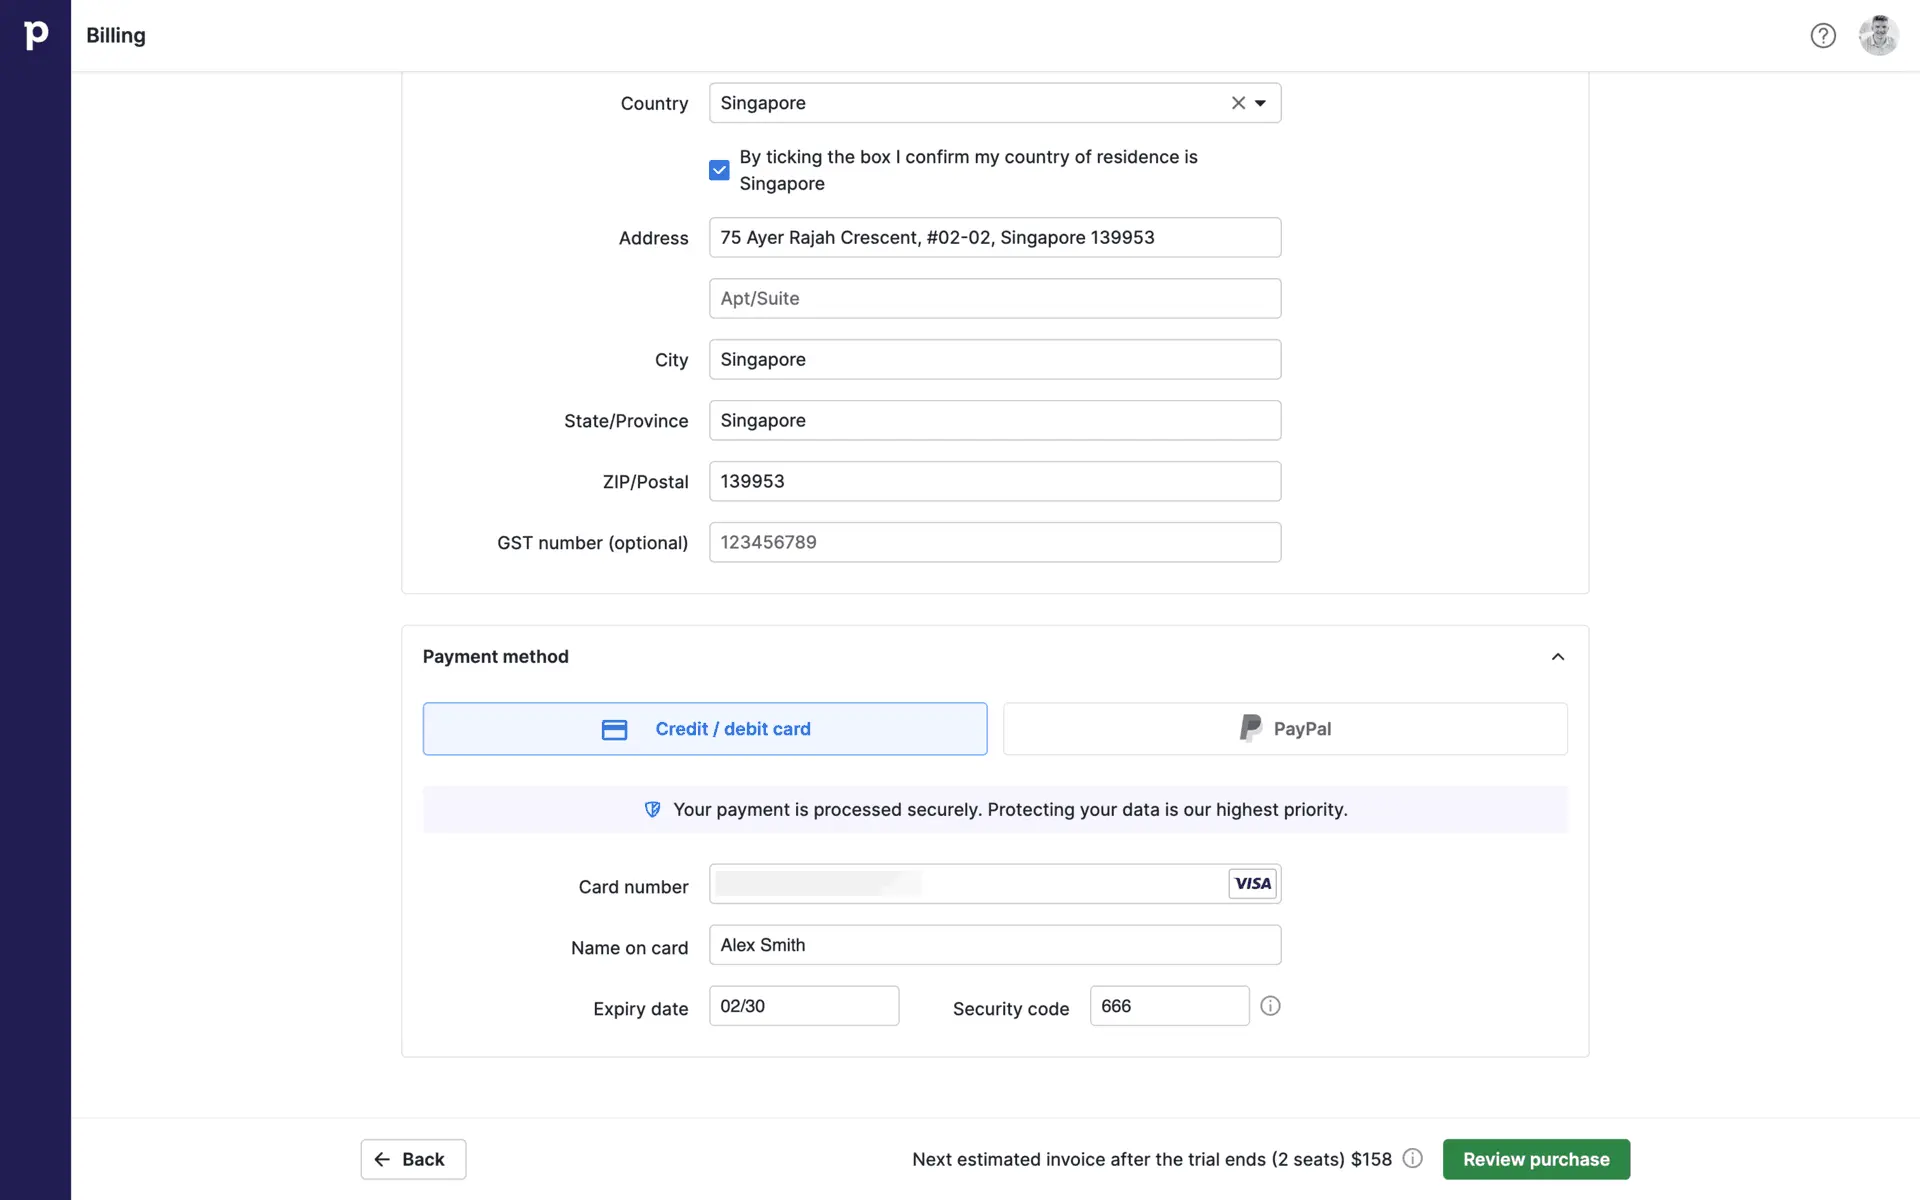Image resolution: width=1920 pixels, height=1200 pixels.
Task: Open the user profile avatar
Action: tap(1877, 36)
